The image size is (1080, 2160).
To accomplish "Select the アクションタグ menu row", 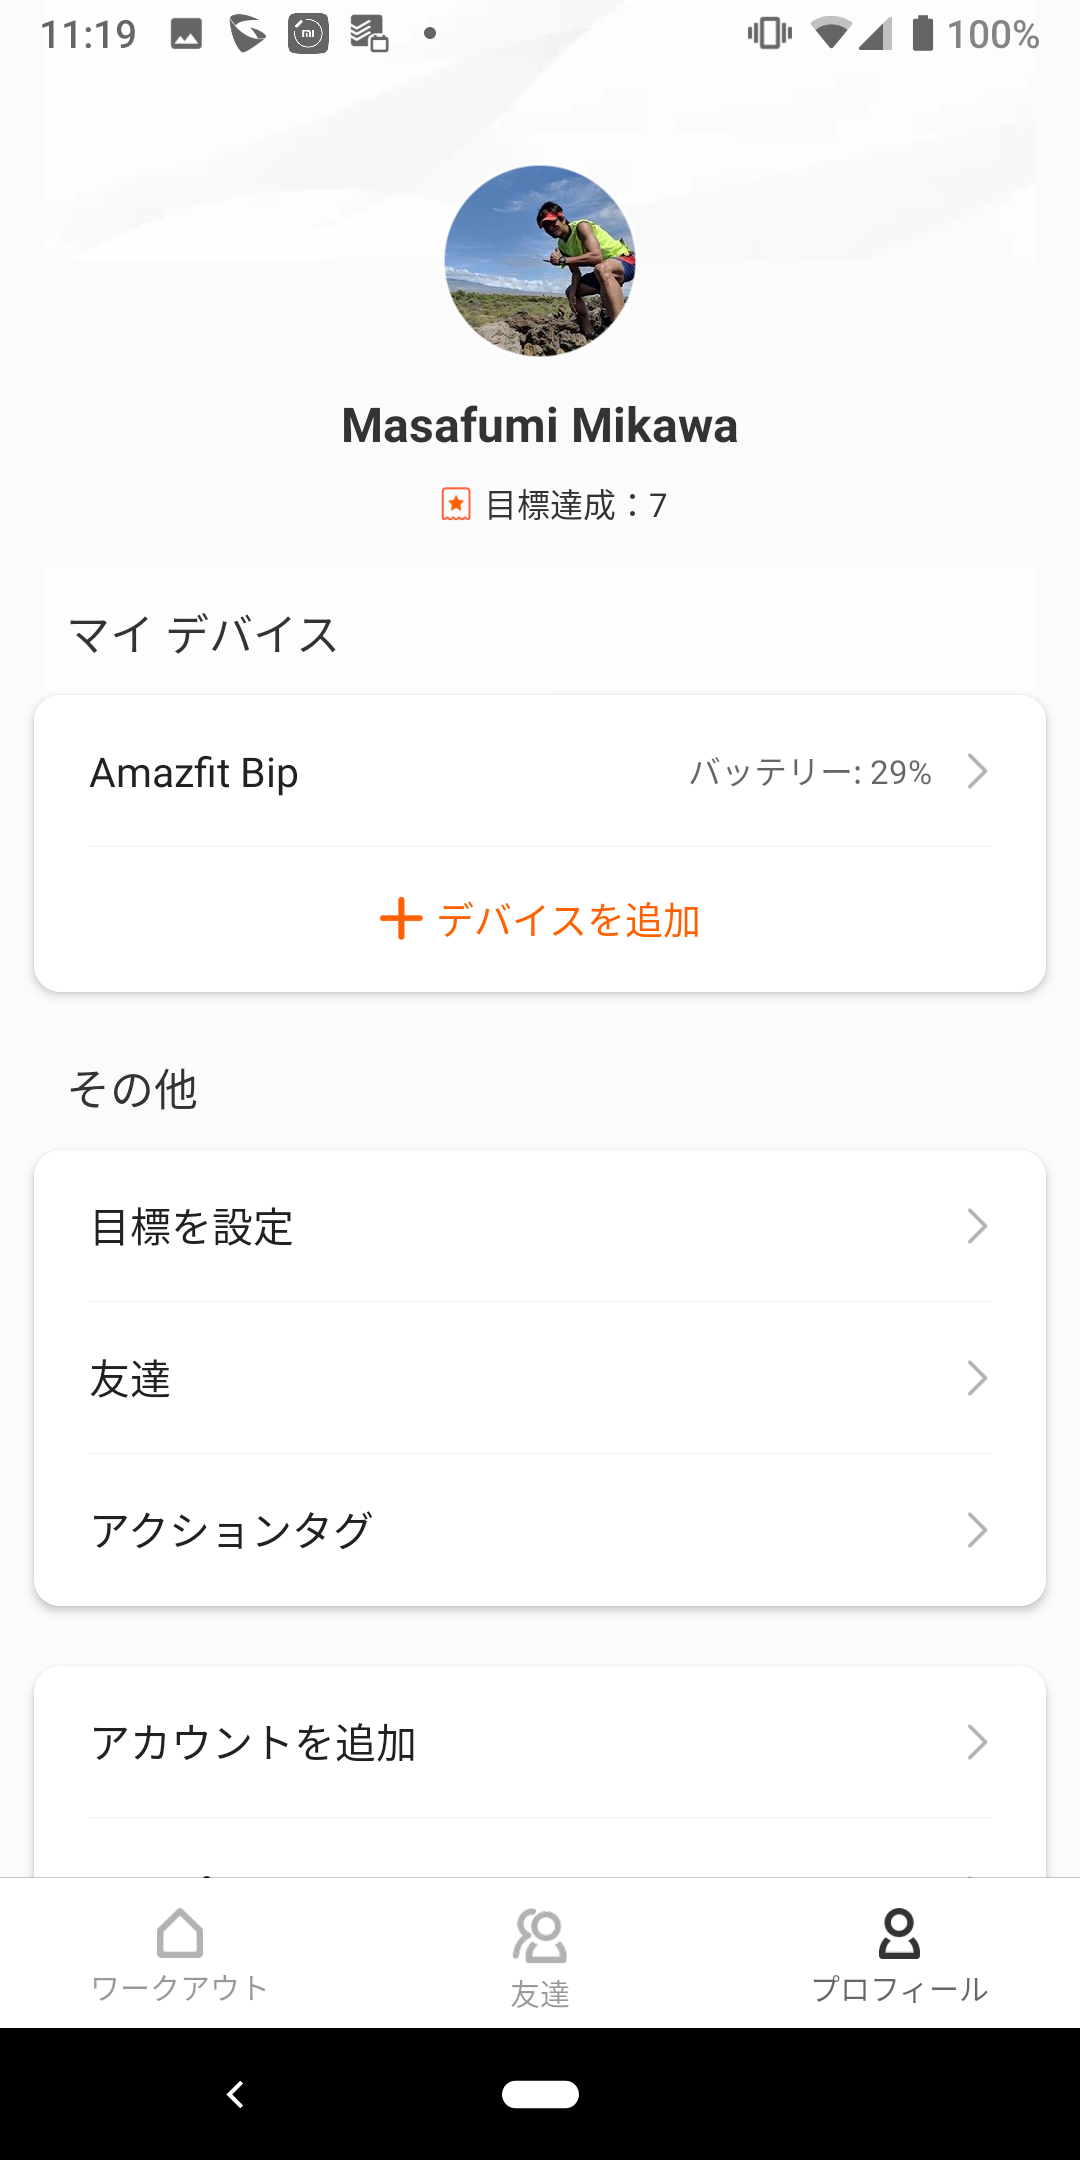I will click(x=540, y=1530).
